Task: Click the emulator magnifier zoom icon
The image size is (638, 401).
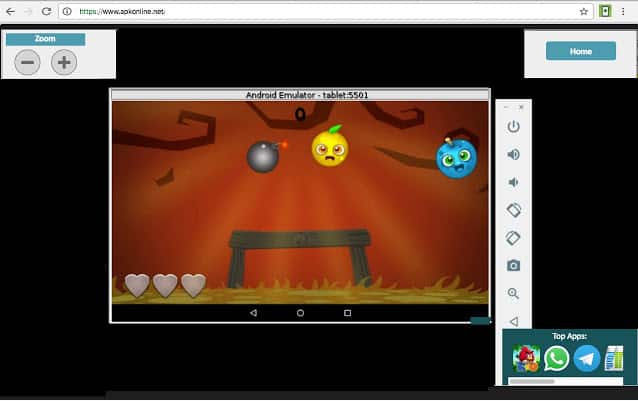Action: (x=513, y=293)
